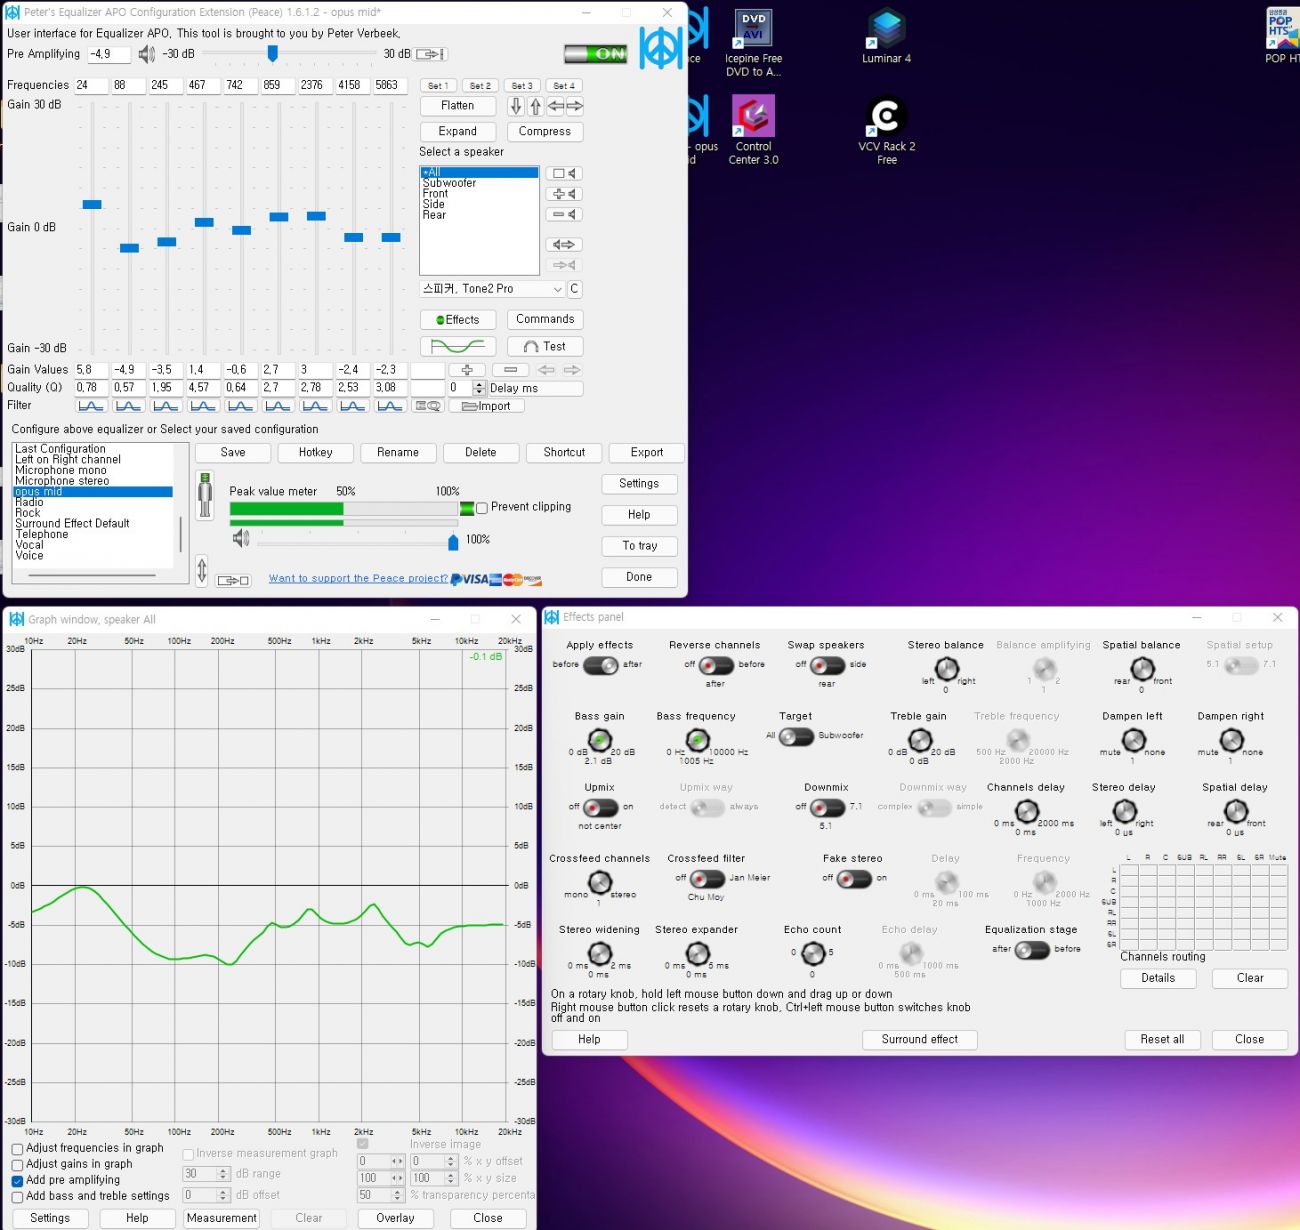Screen dimensions: 1300x1230
Task: Open the 스피커, Tone2 Pro device dropdown
Action: [493, 289]
